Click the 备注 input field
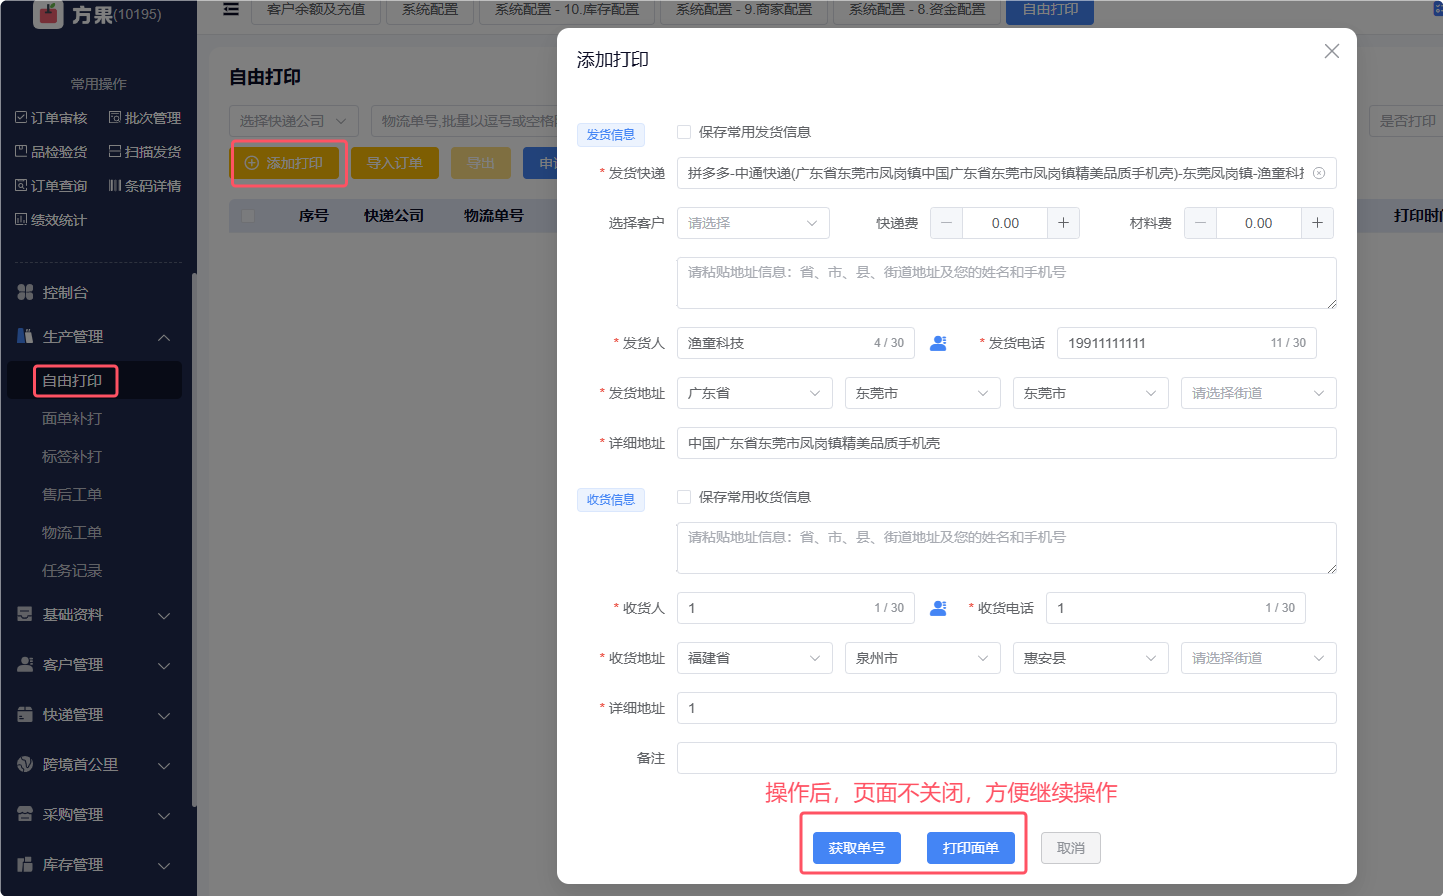This screenshot has width=1443, height=896. click(1006, 758)
